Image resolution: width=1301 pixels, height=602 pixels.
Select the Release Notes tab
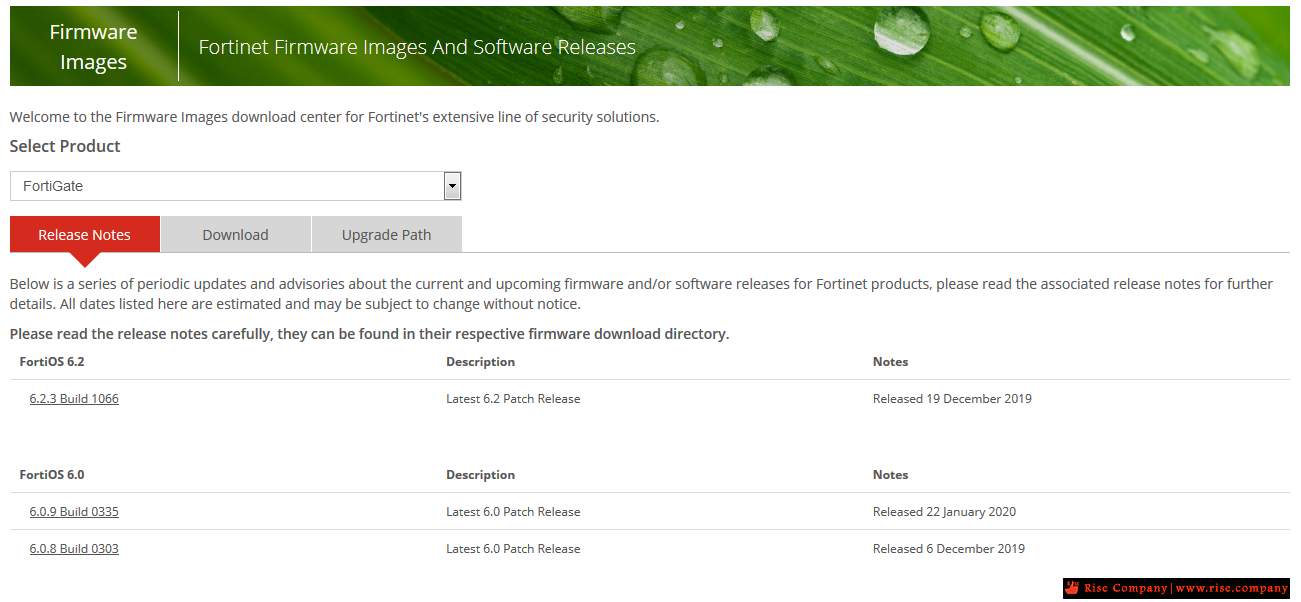point(84,235)
